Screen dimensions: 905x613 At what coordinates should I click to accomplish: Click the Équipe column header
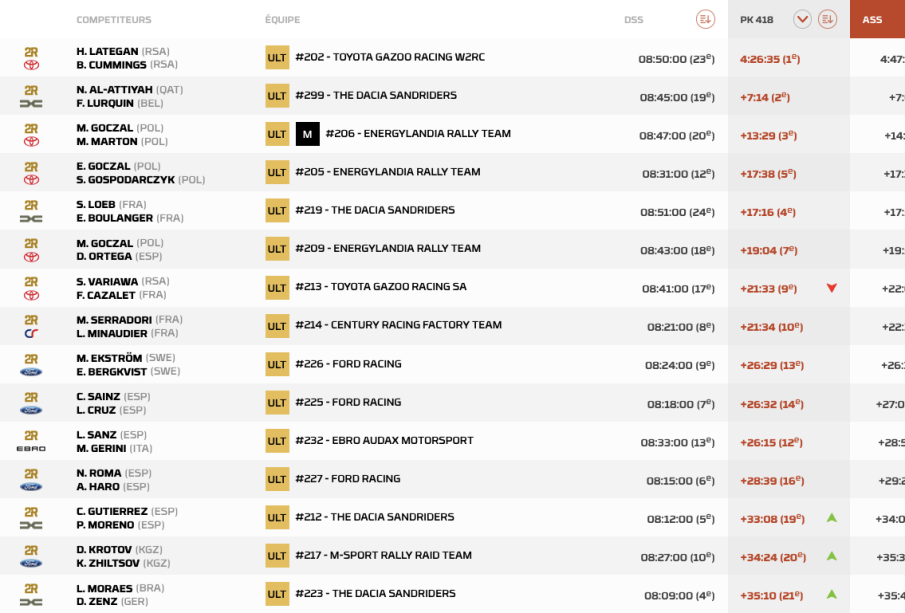pos(282,20)
